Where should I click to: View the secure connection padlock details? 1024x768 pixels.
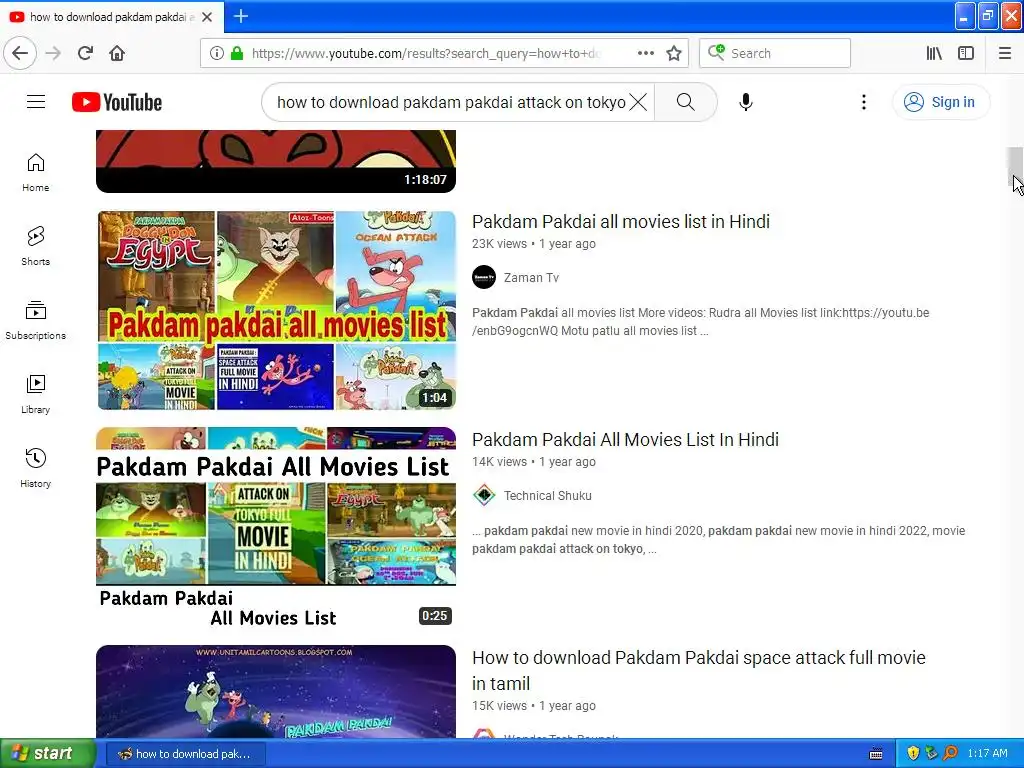click(x=237, y=53)
